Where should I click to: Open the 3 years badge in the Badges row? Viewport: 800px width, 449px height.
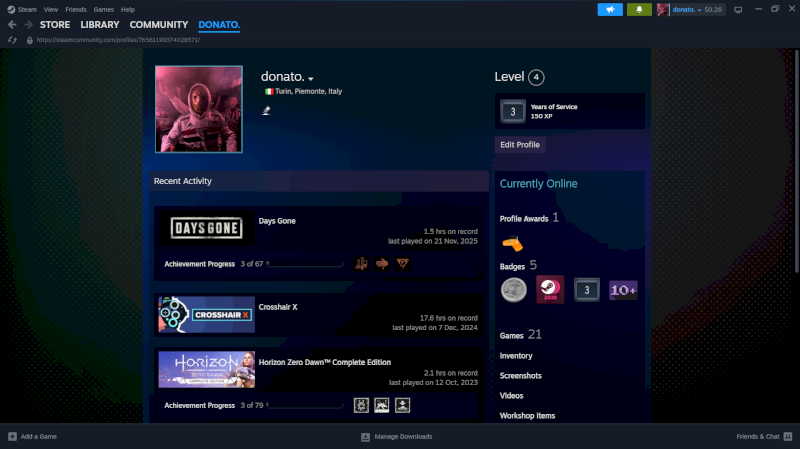tap(587, 290)
